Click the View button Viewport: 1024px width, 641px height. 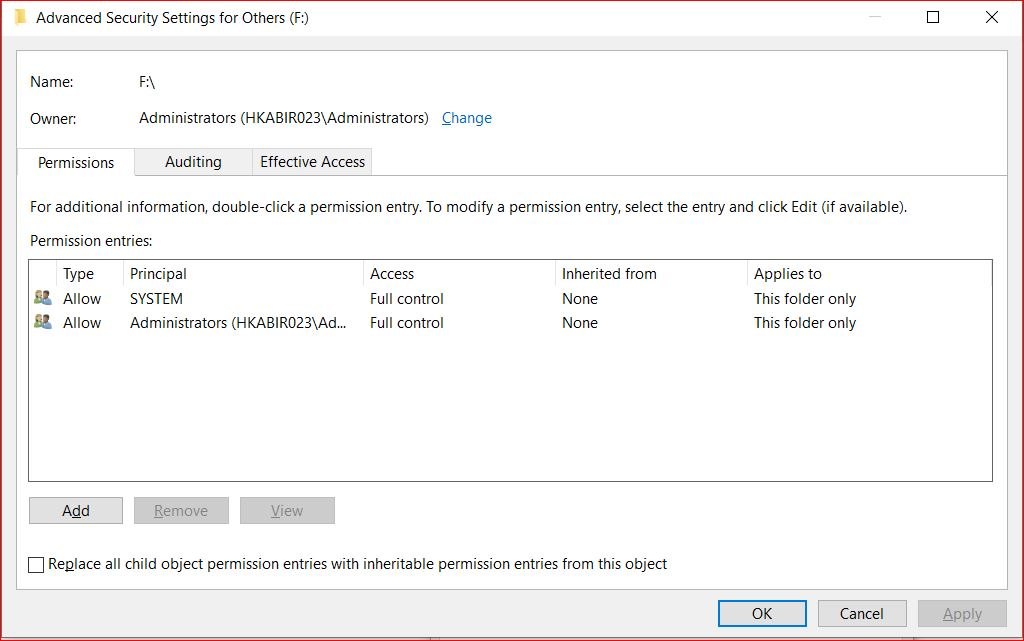pyautogui.click(x=287, y=510)
